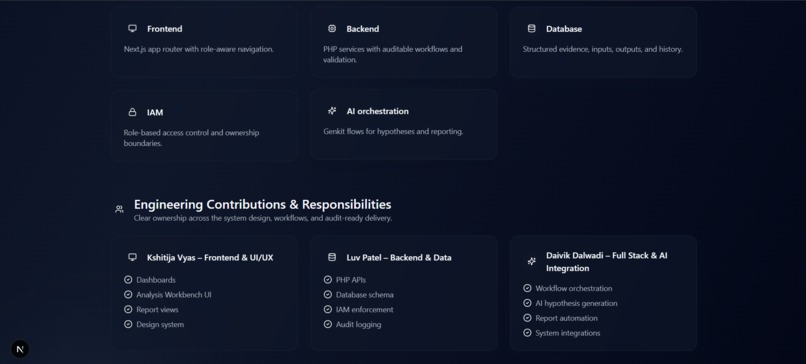Click the 'Clear ownership across the system design' subtitle

(x=263, y=218)
